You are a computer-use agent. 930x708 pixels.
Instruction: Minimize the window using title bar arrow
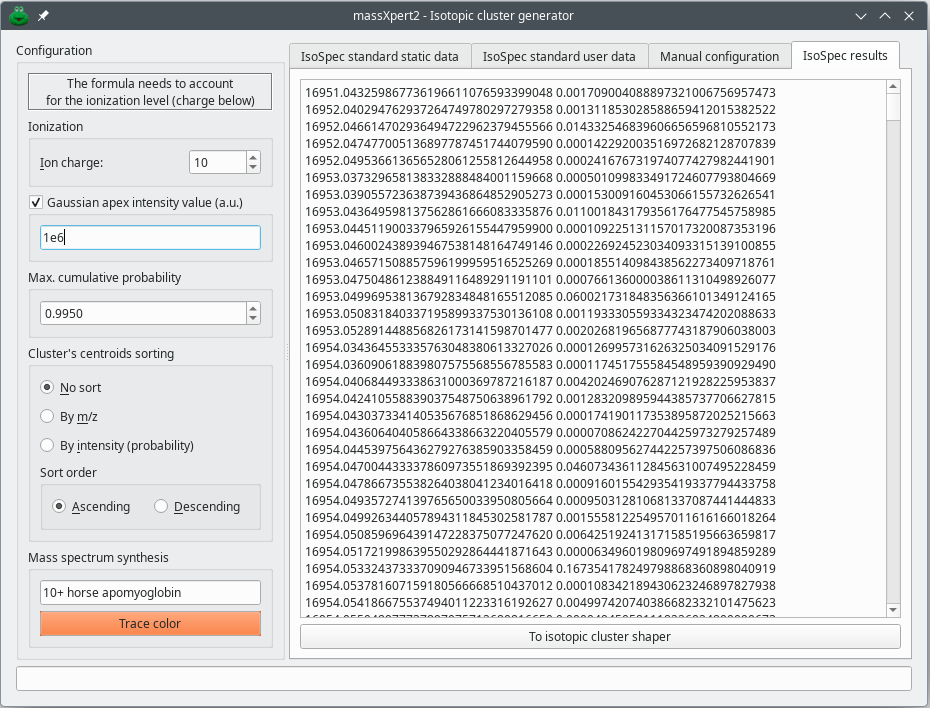coord(861,16)
